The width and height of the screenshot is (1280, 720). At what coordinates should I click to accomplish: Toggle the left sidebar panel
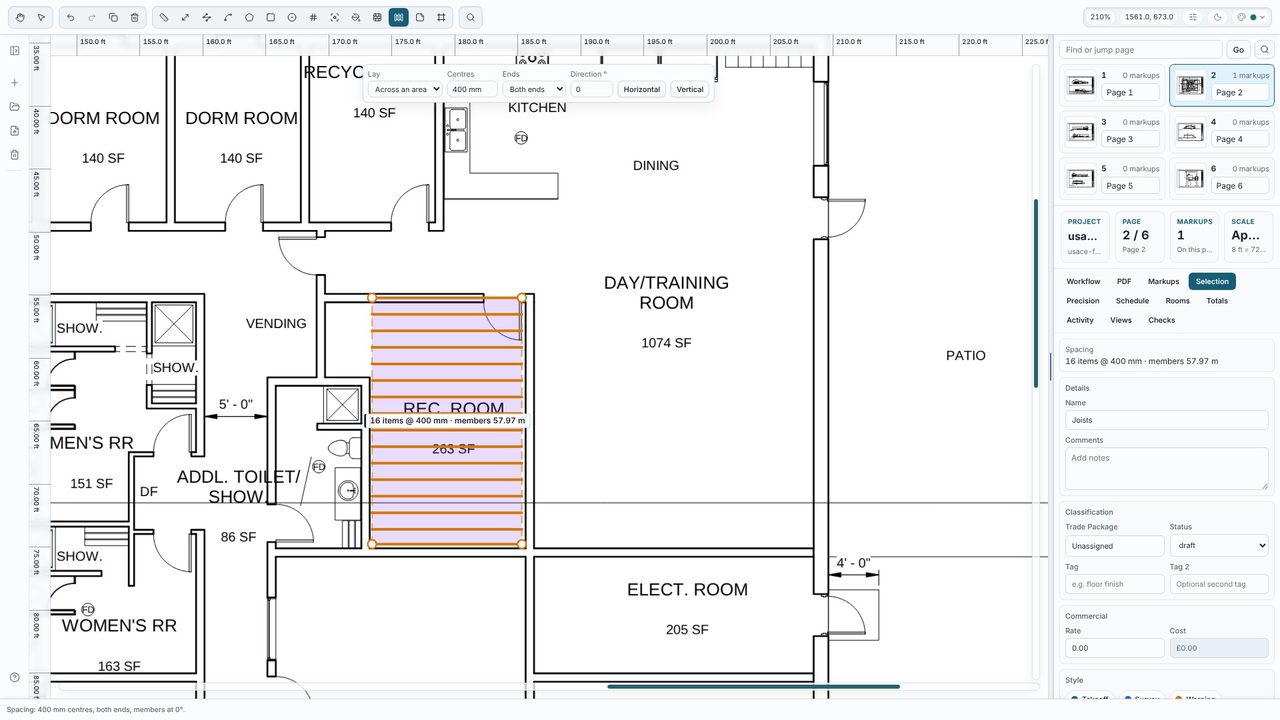click(x=15, y=51)
